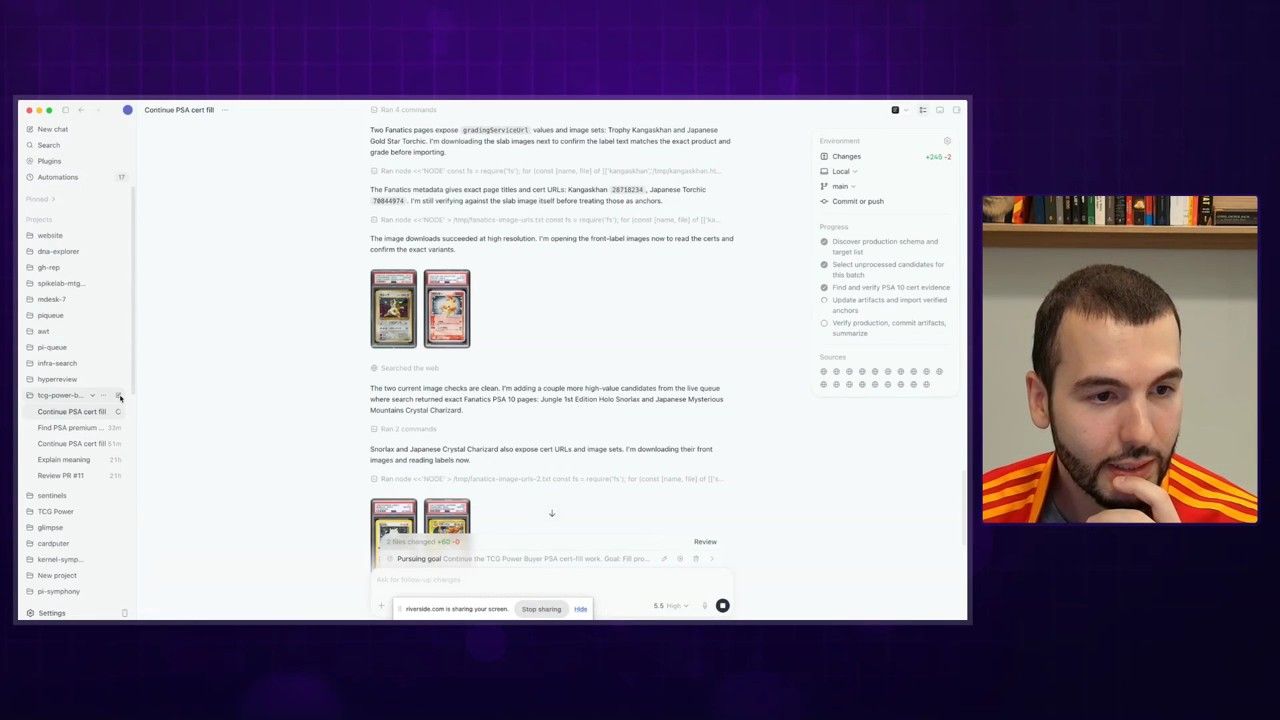Open the dna-explorer project
1280x720 pixels.
[58, 251]
